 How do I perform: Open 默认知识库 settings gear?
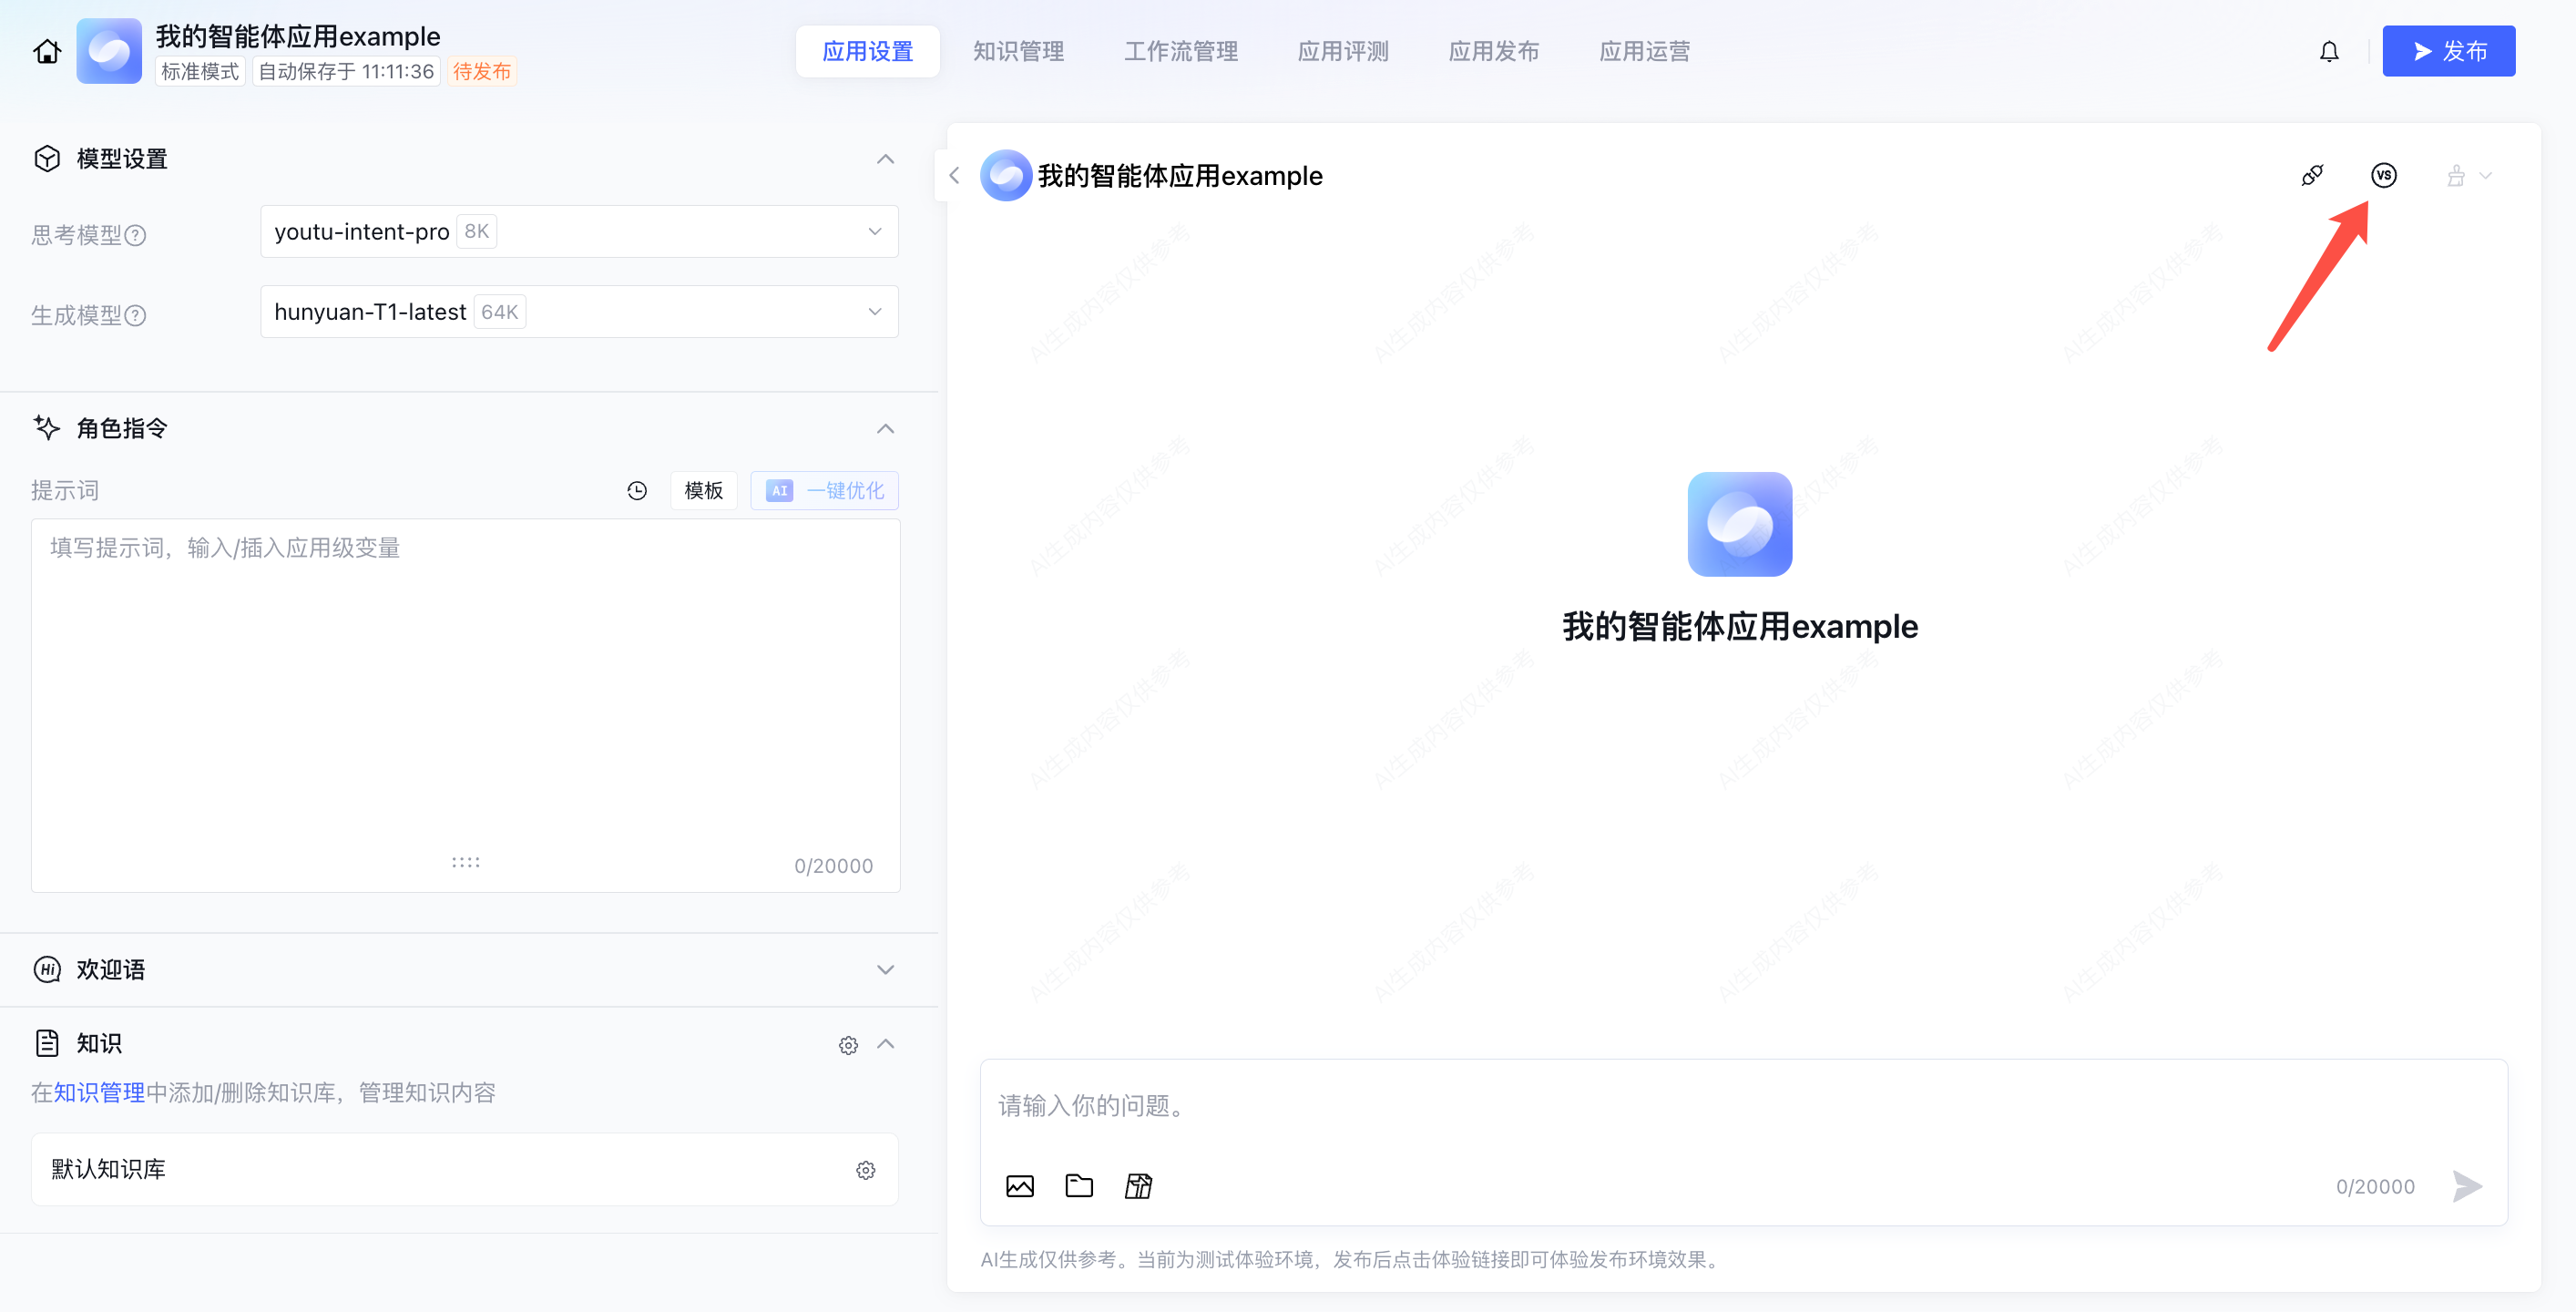pyautogui.click(x=865, y=1170)
